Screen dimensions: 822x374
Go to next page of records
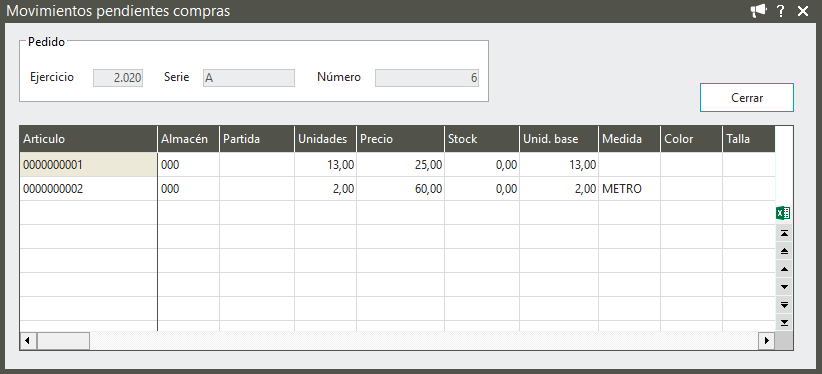pos(784,305)
